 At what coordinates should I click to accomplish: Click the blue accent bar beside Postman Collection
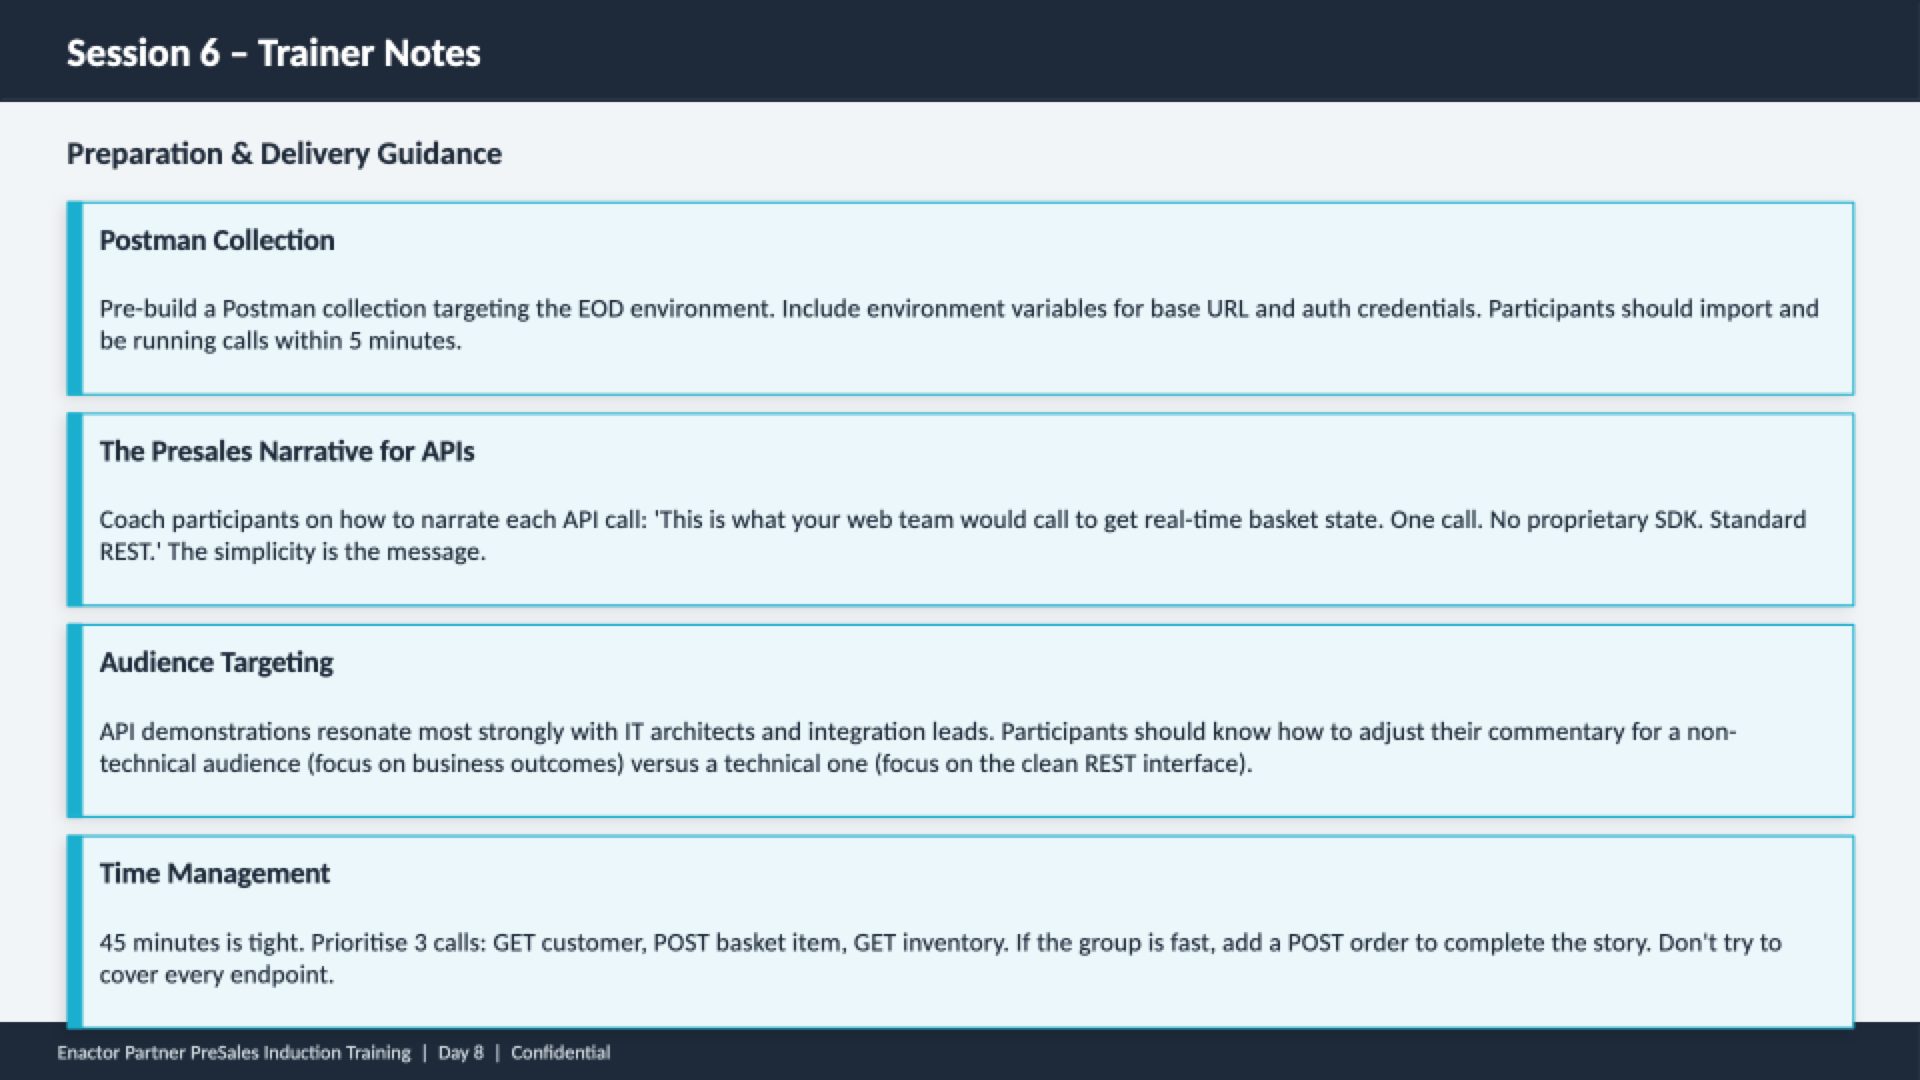pyautogui.click(x=74, y=298)
